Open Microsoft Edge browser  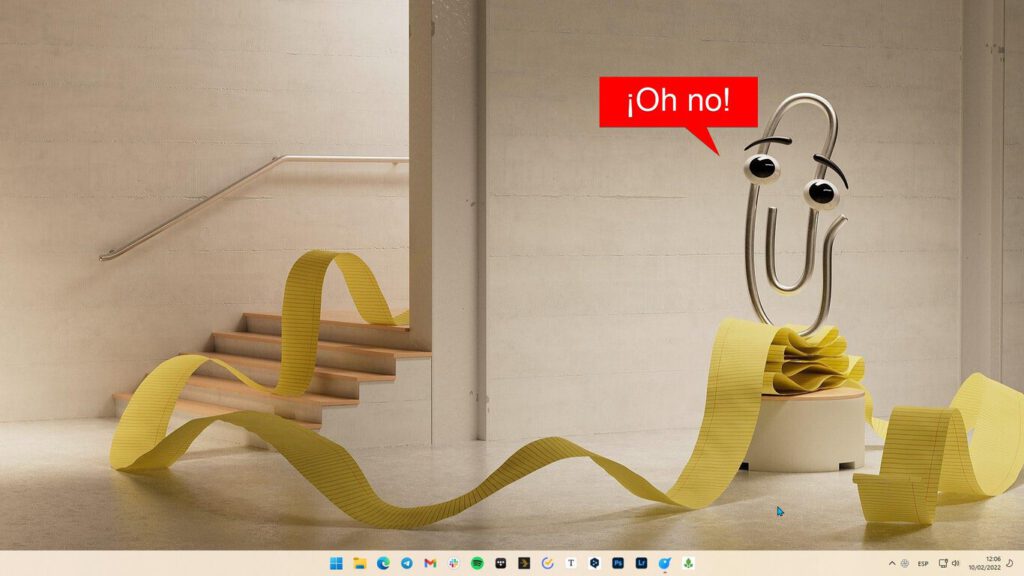tap(382, 561)
